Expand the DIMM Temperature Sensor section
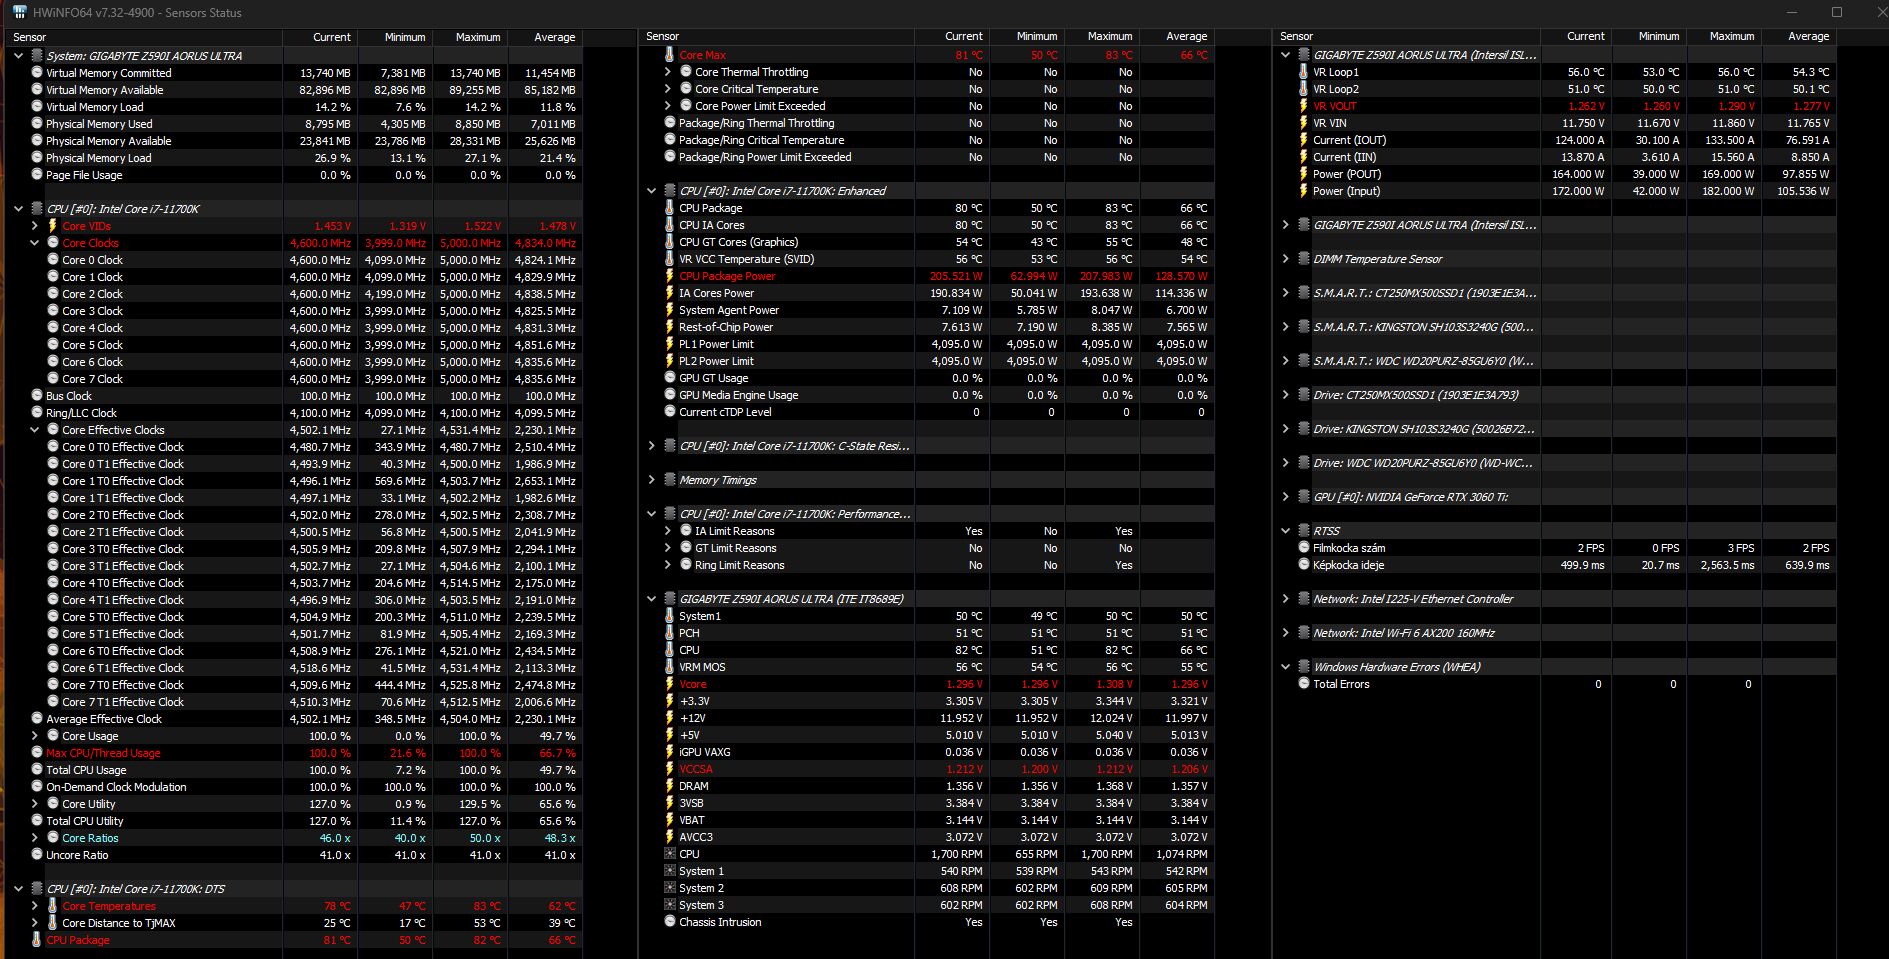Viewport: 1889px width, 959px height. [1285, 259]
